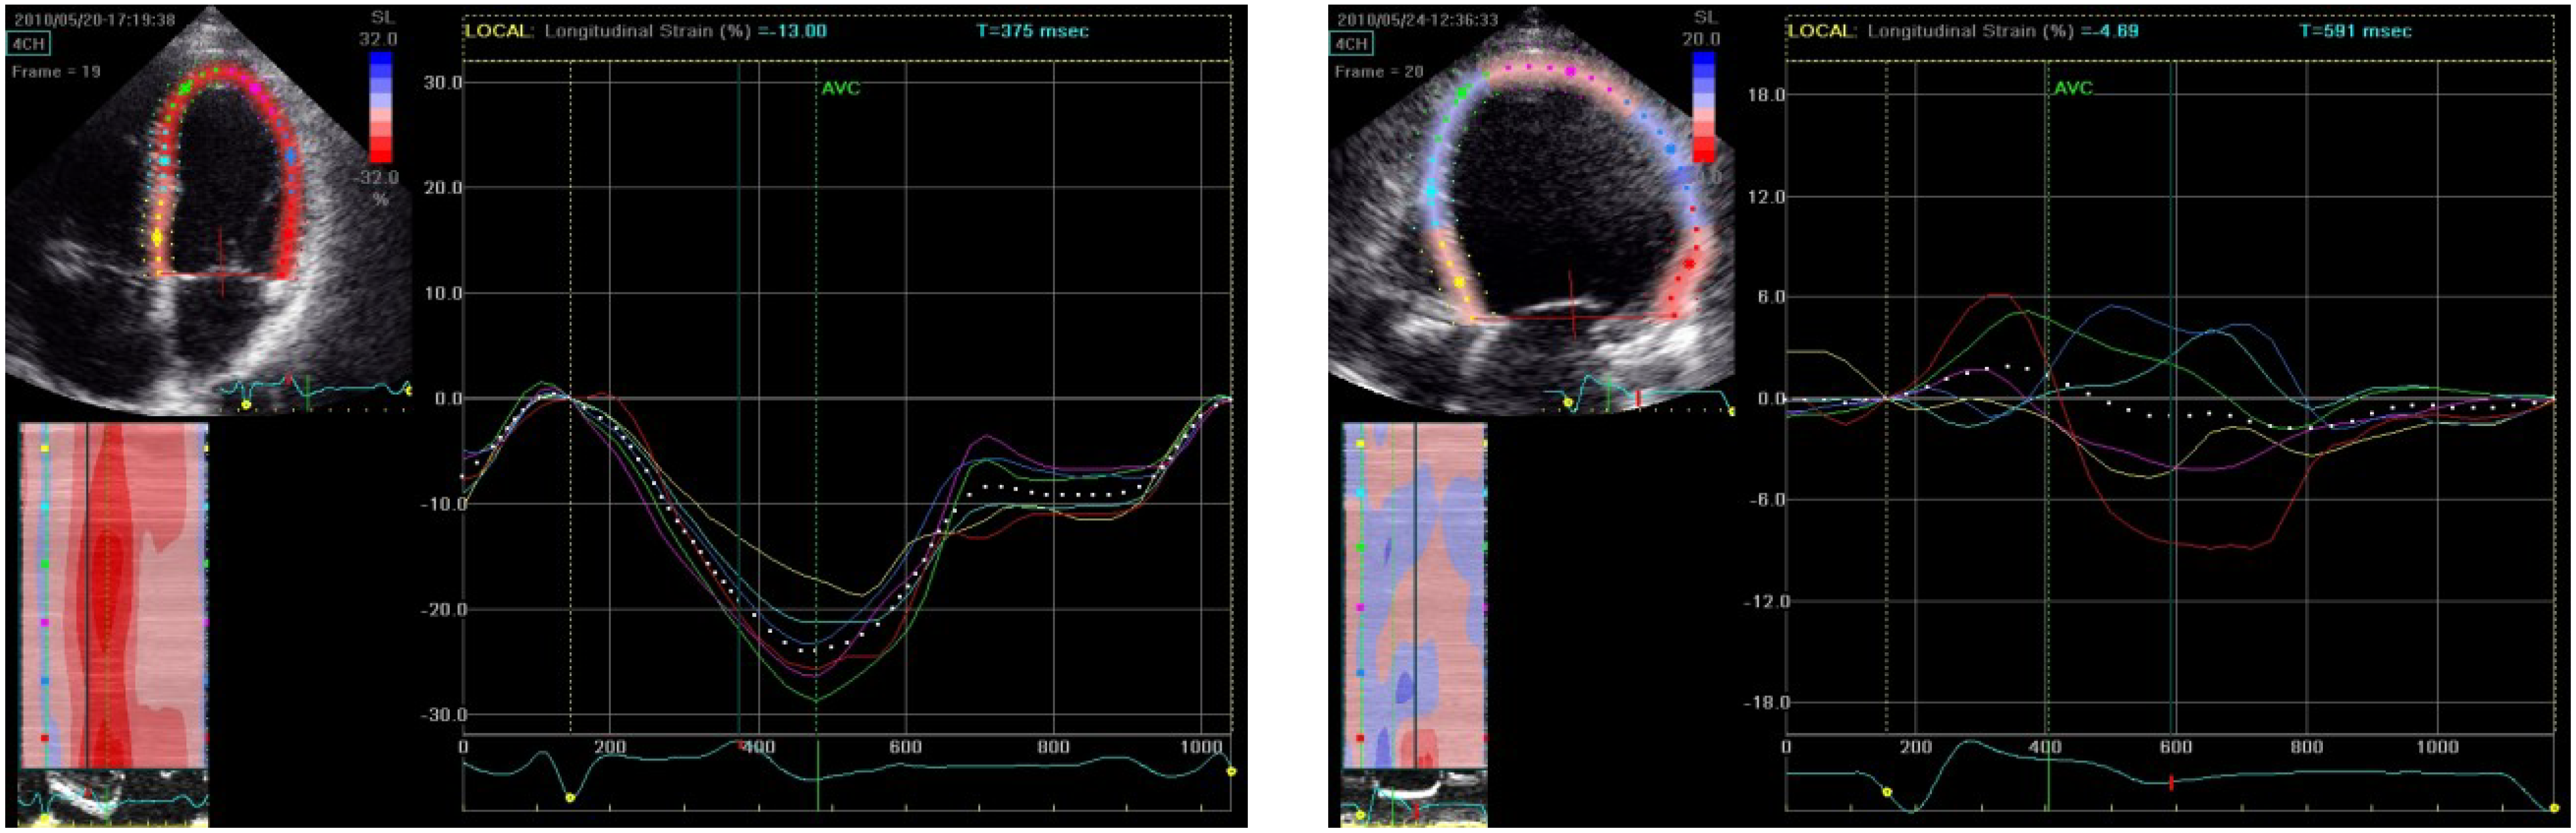
Task: Click the yellow ECG dot below left strain graph
Action: (x=570, y=798)
